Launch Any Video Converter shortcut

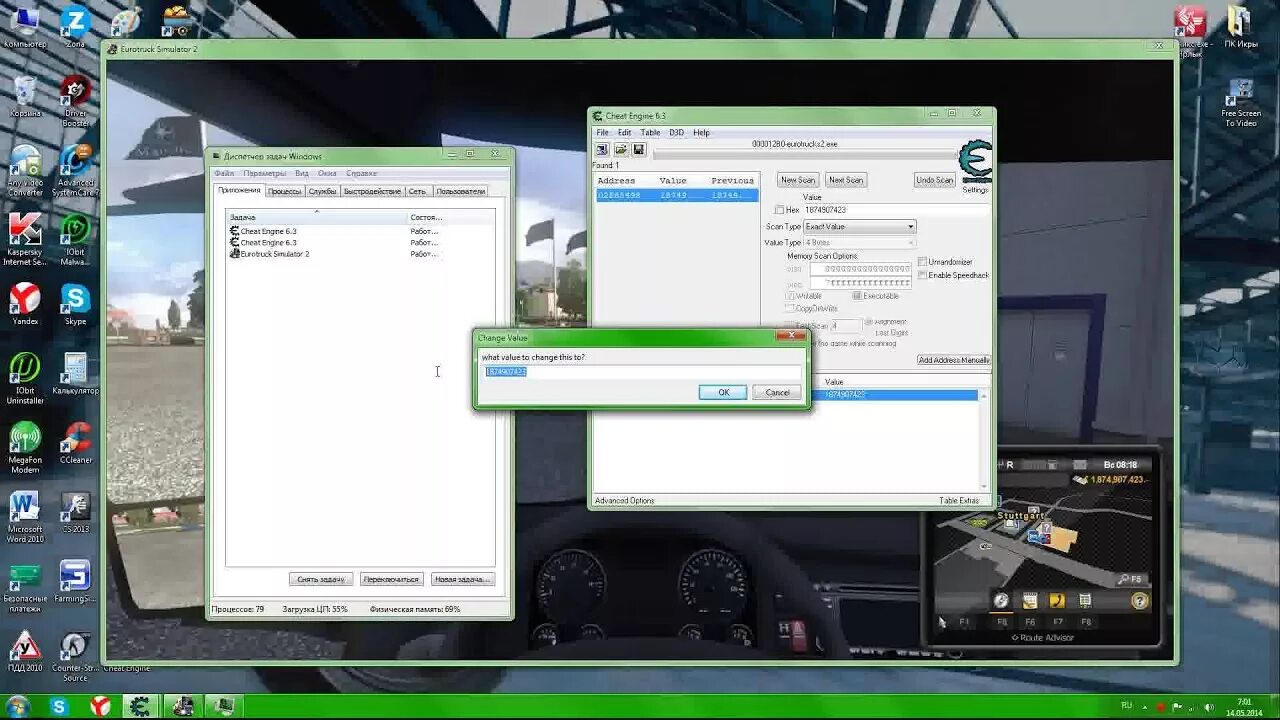pyautogui.click(x=25, y=170)
